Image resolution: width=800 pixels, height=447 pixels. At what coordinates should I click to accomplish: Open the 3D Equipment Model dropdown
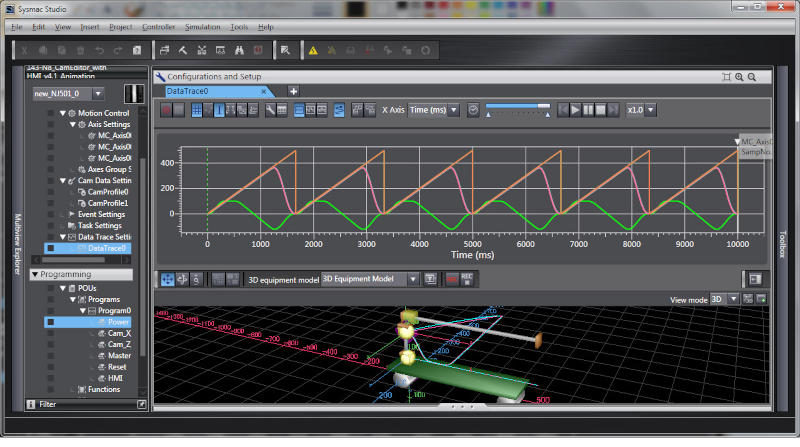(413, 279)
